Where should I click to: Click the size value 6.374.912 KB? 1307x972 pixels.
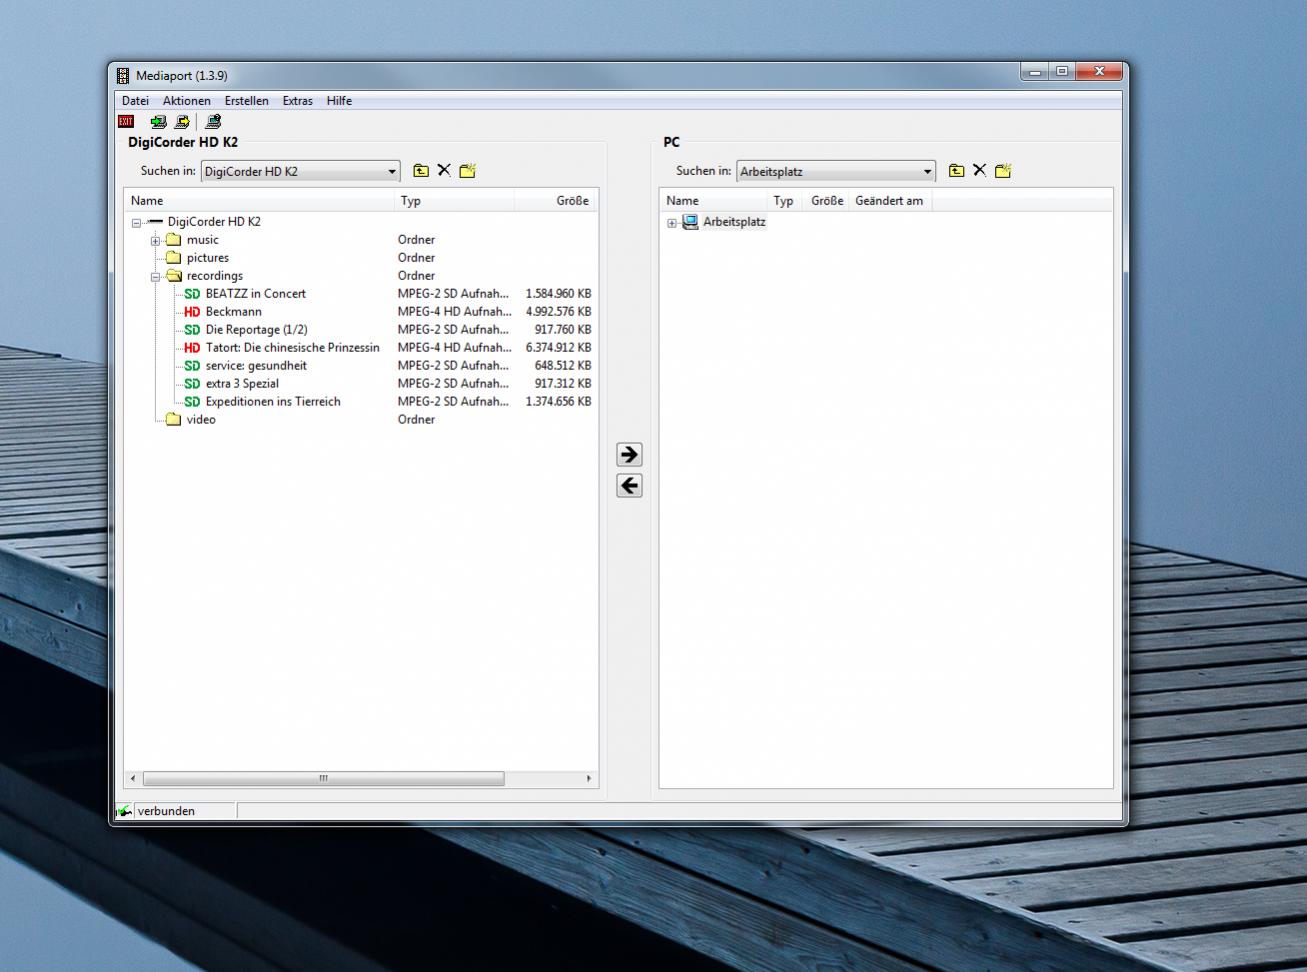coord(558,348)
